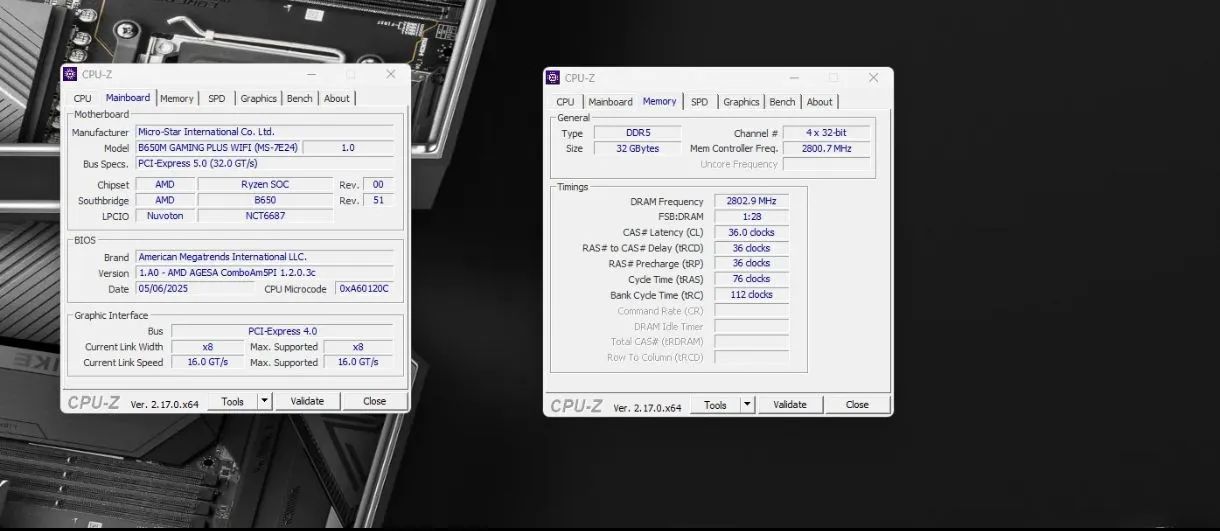Screen dimensions: 1220x531
Task: Minimize the Memory CPU-Z window
Action: coord(793,77)
